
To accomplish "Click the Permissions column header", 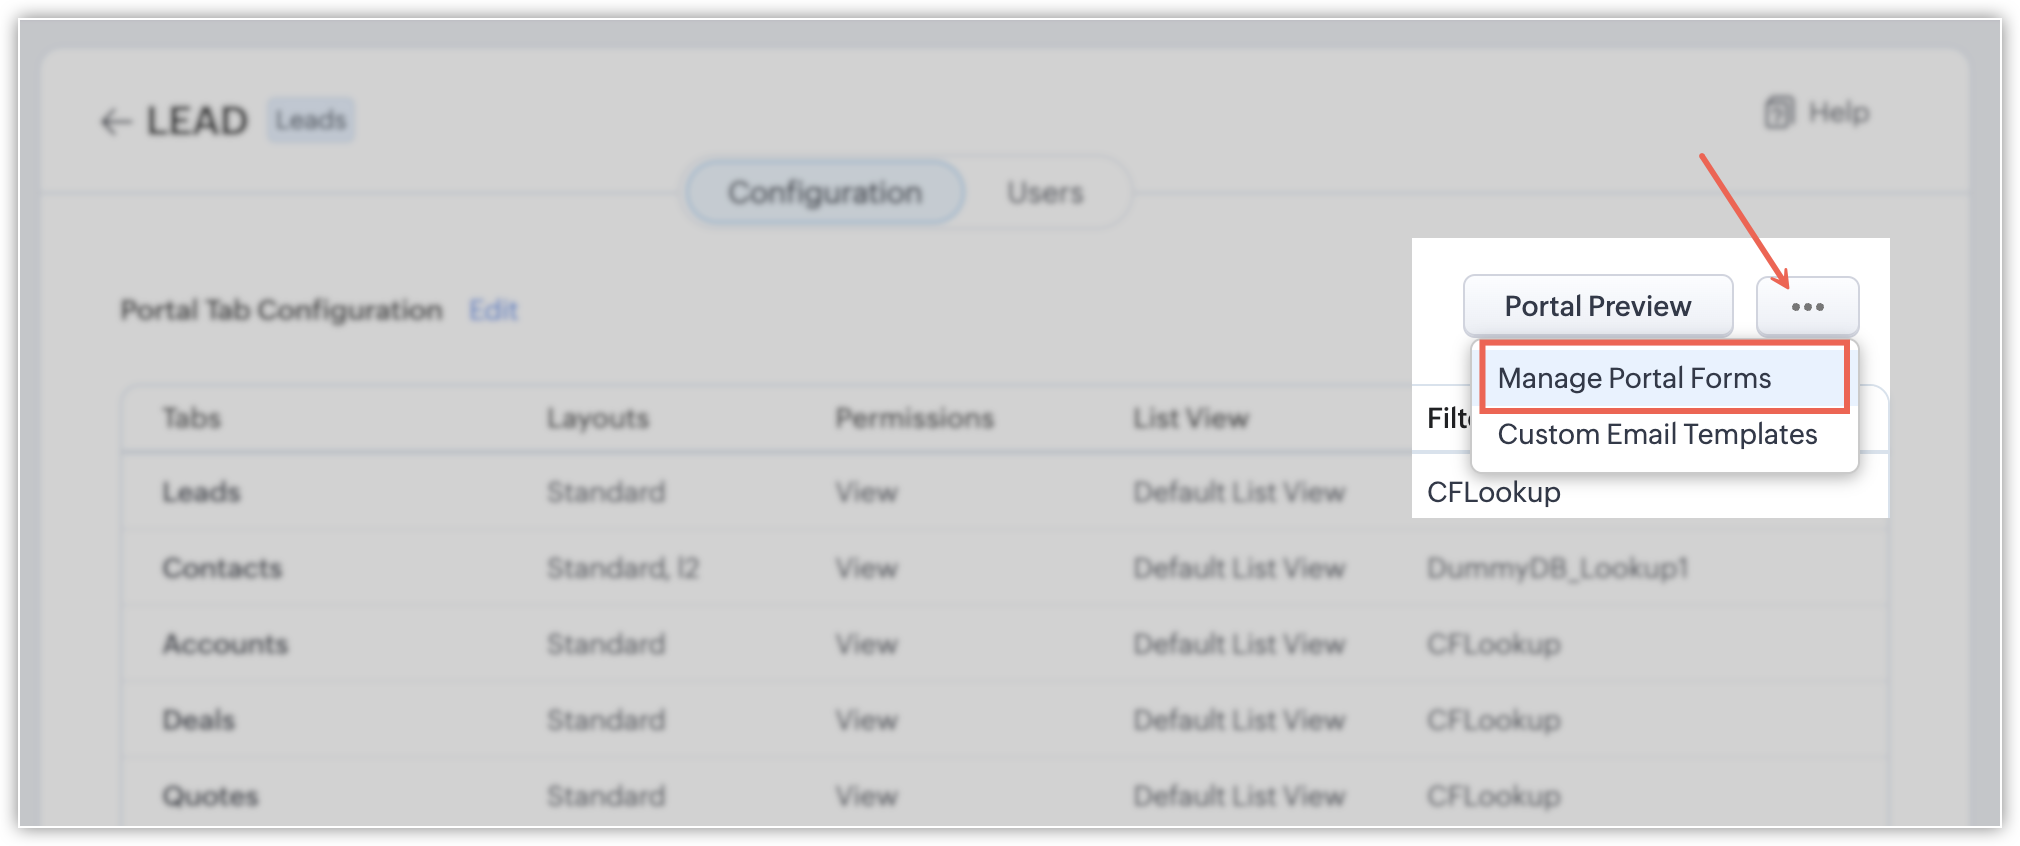I will [914, 418].
